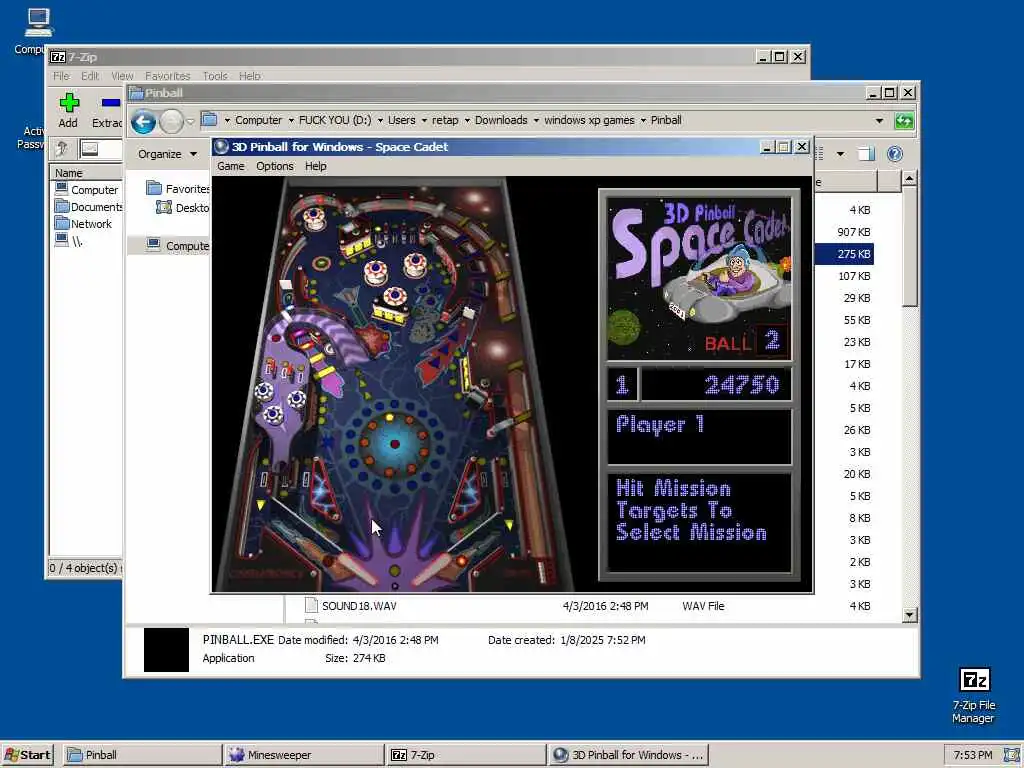1024x768 pixels.
Task: Click the green Refresh icon in the Pinball explorer
Action: click(x=904, y=121)
